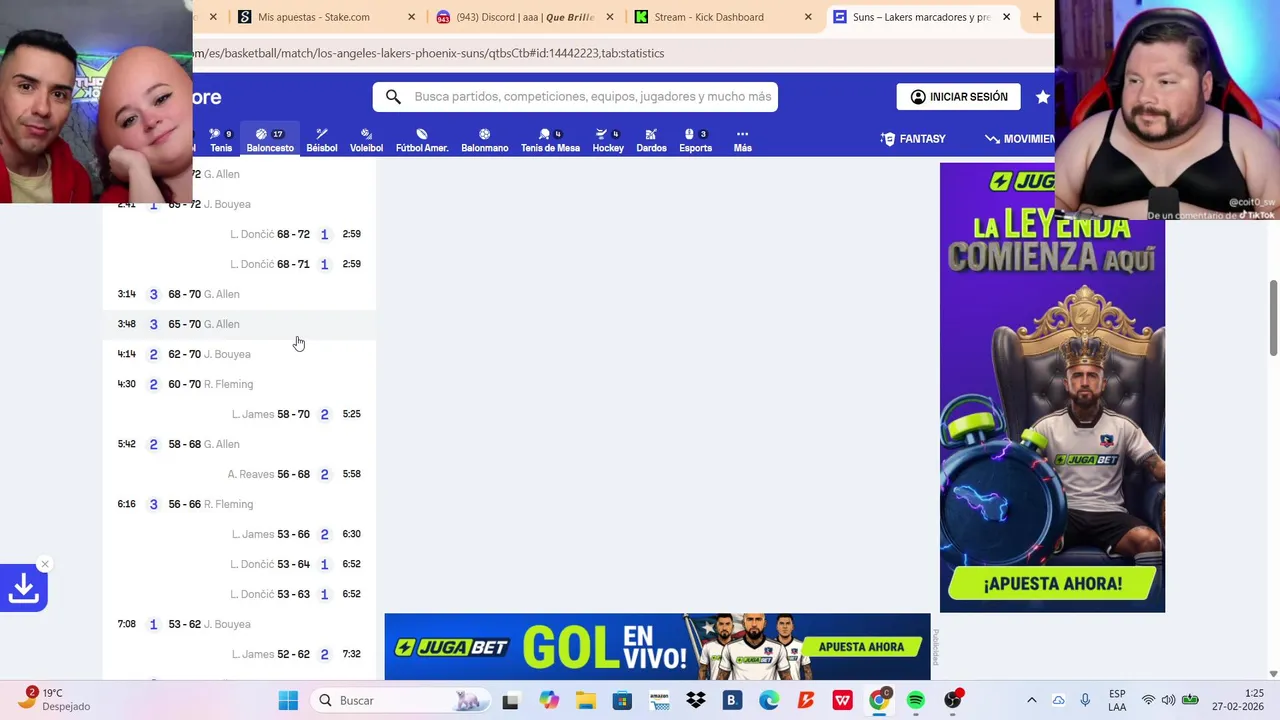Close the Discord browser tab

click(609, 17)
